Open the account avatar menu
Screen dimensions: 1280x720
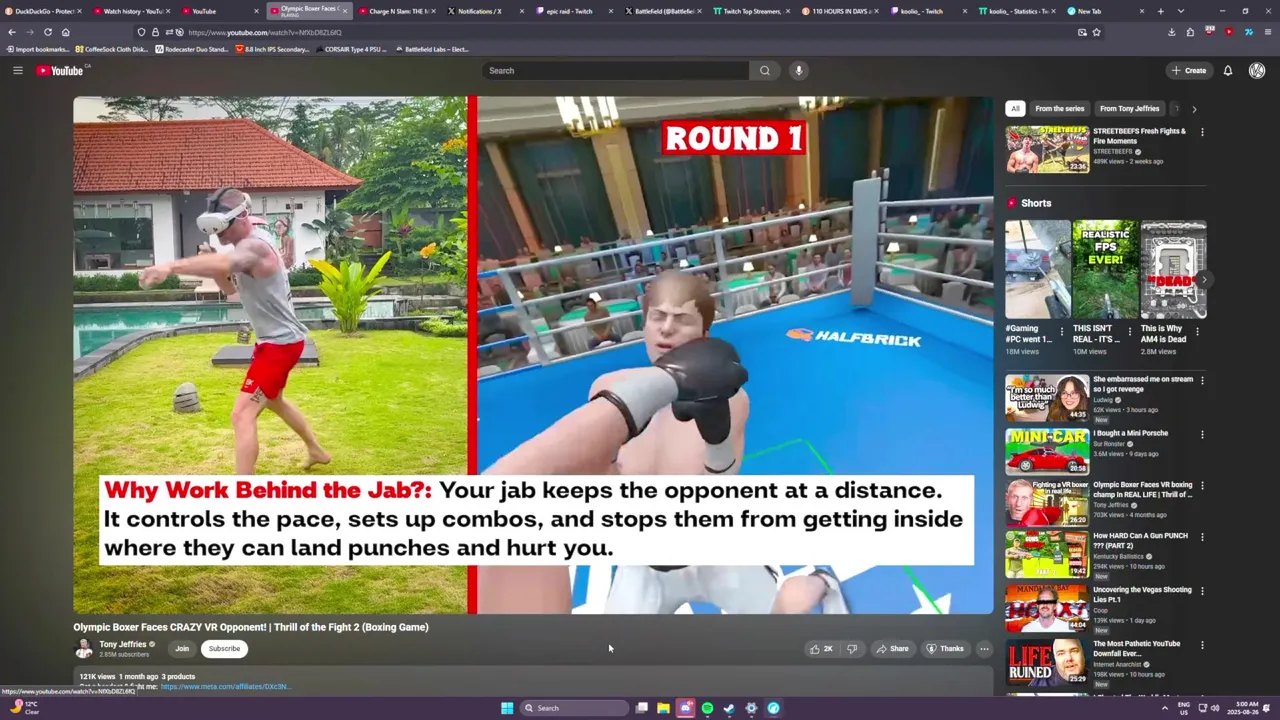1257,70
